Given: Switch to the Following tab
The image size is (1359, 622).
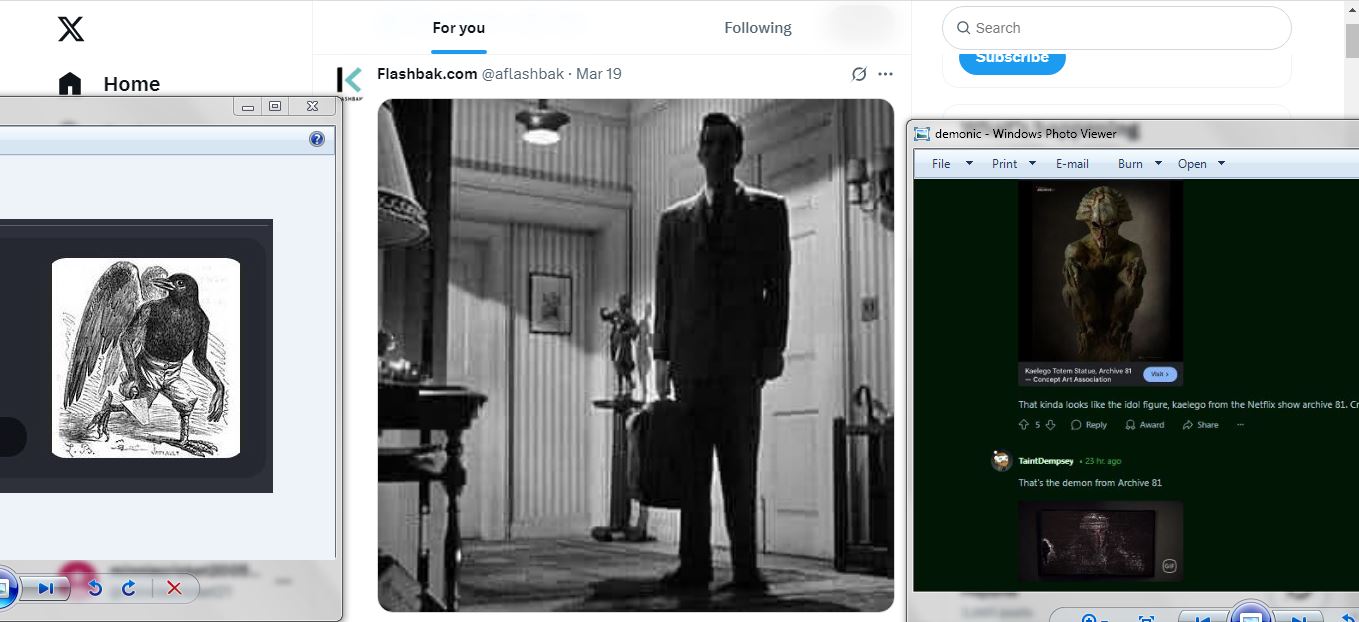Looking at the screenshot, I should pyautogui.click(x=758, y=28).
